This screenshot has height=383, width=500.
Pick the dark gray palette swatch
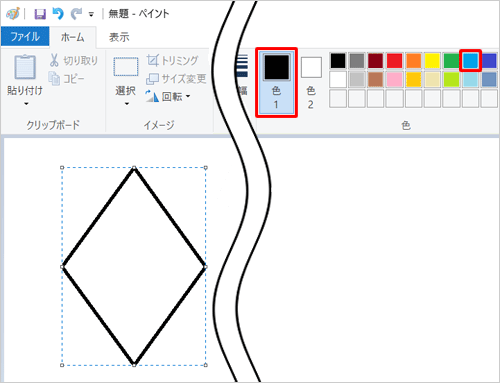tap(357, 61)
